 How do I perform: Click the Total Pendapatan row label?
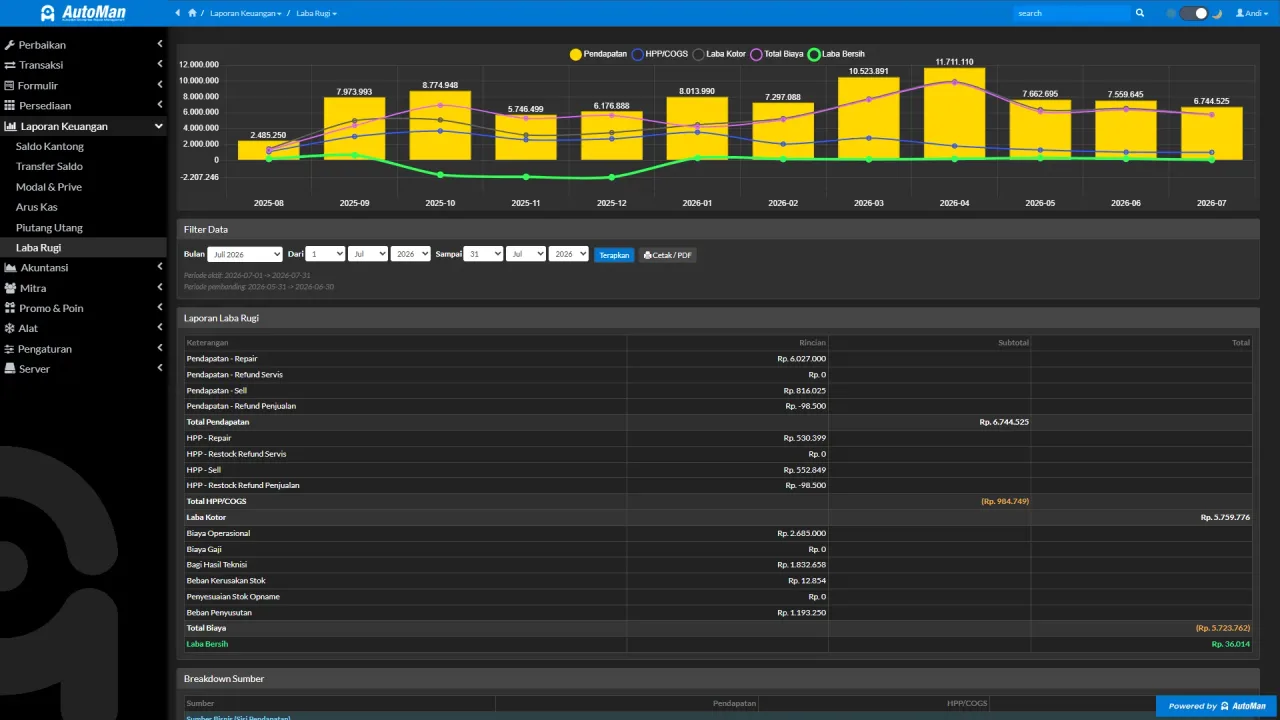218,422
